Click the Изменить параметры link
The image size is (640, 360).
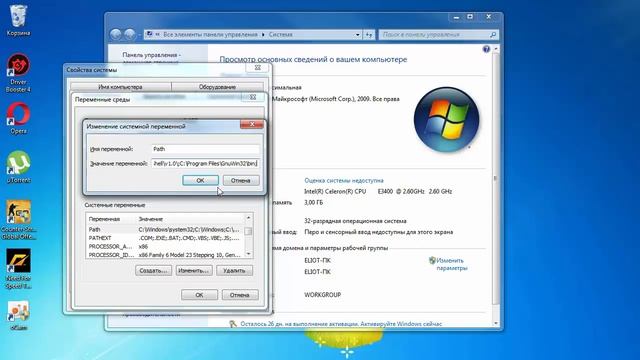451,264
